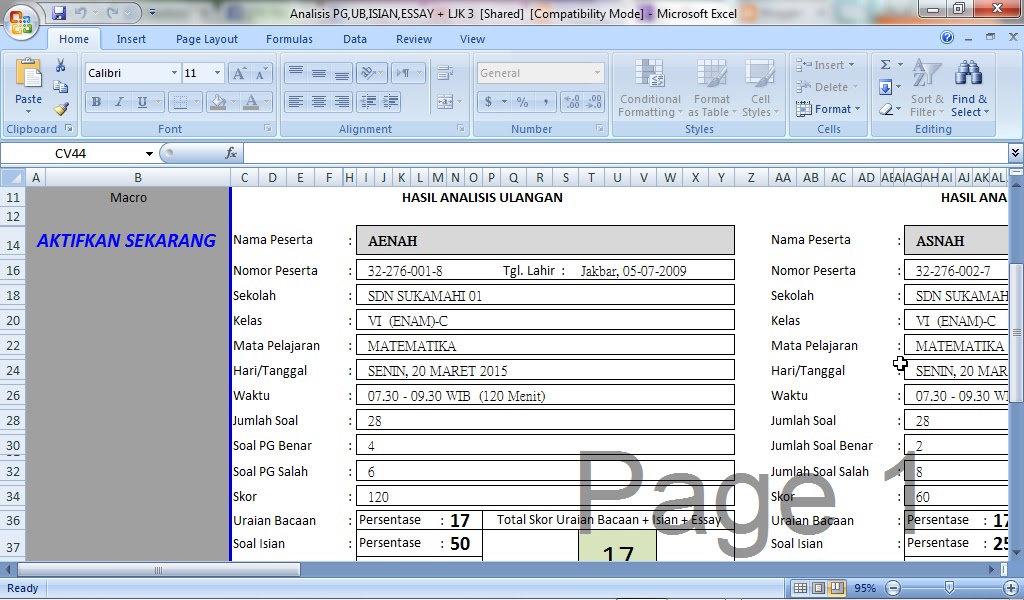Zoom in with the plus button

[1010, 588]
